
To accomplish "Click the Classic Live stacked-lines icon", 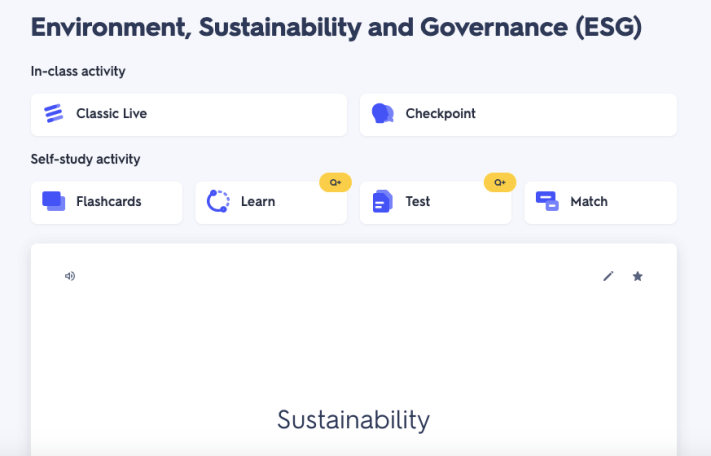I will pos(54,114).
